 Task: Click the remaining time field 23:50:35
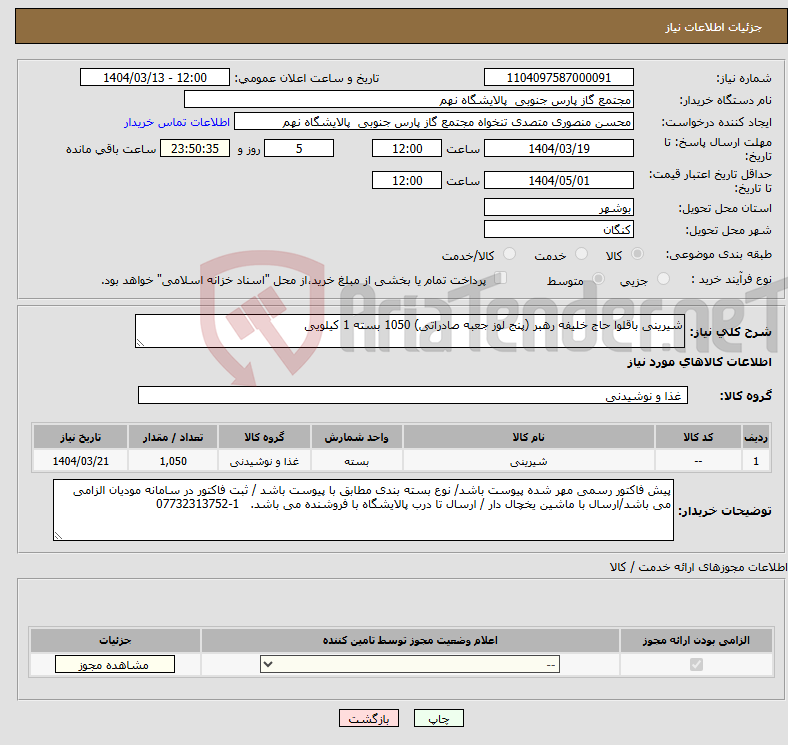pos(195,149)
